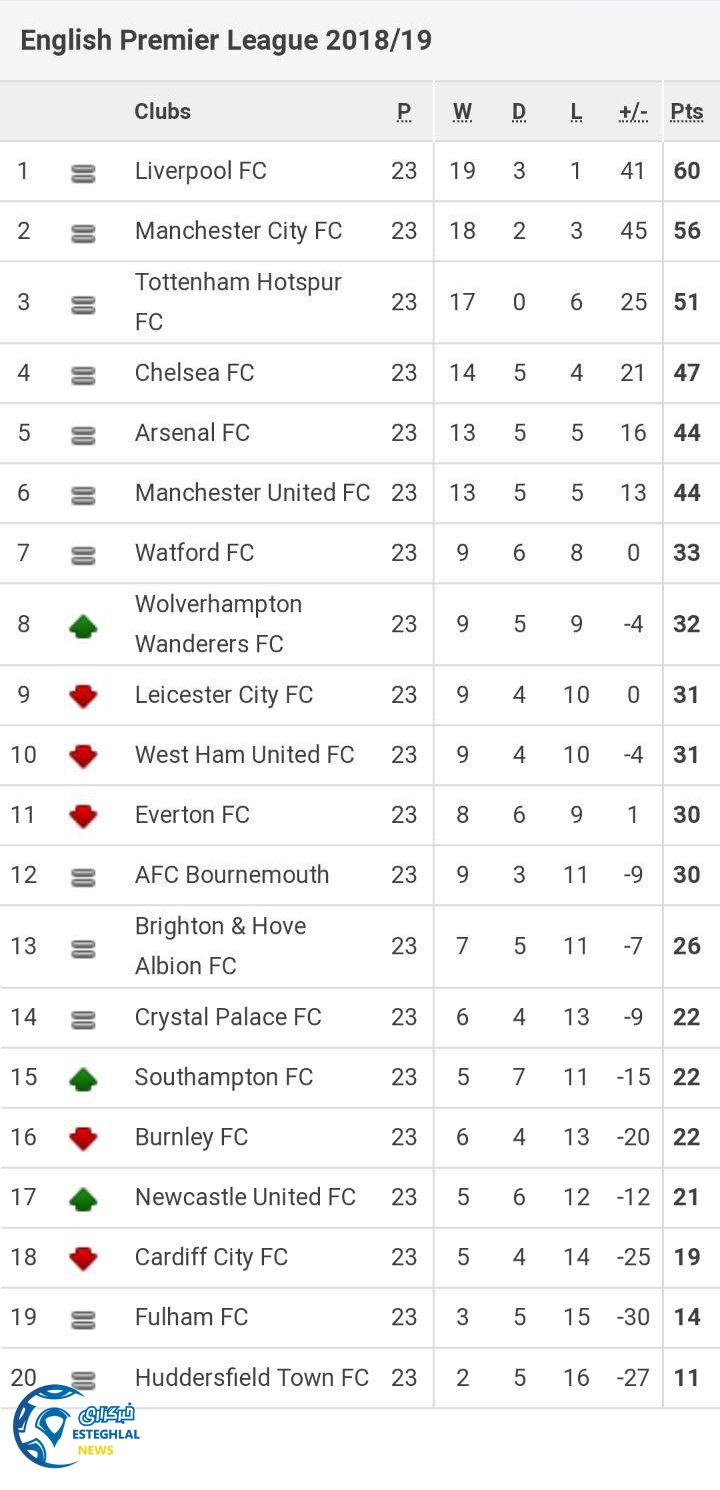Screen dimensions: 720x1490
Task: Click the P played column header
Action: (404, 112)
